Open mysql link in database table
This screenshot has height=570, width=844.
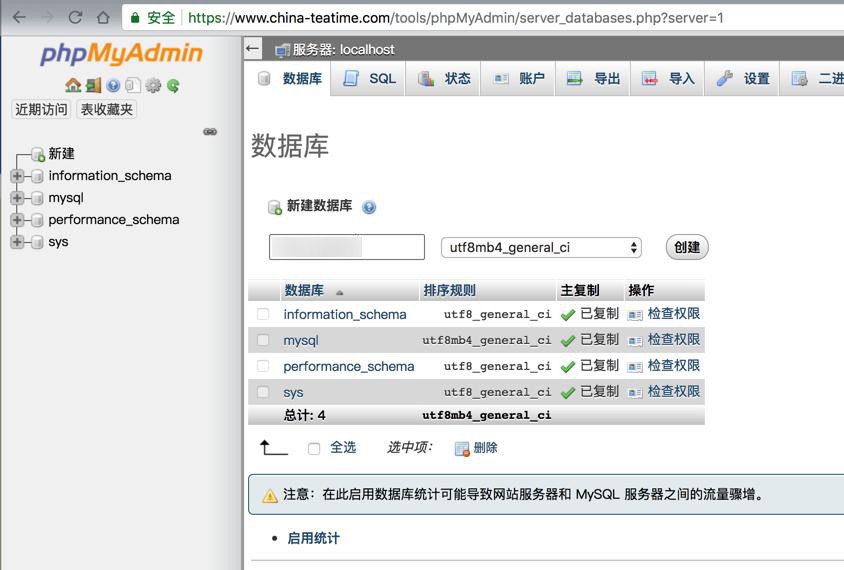(301, 341)
